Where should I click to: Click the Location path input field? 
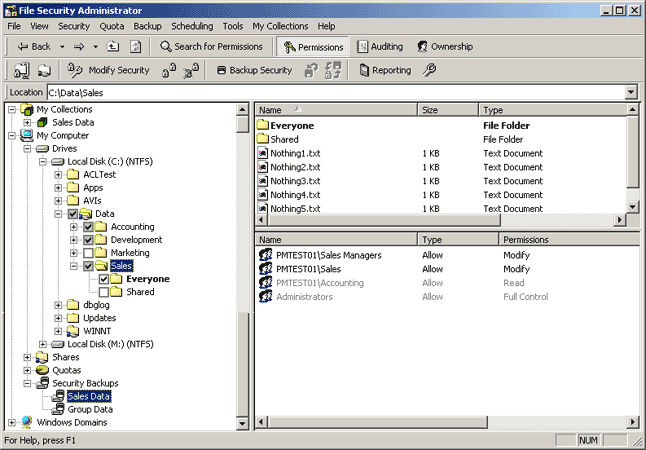[x=336, y=93]
